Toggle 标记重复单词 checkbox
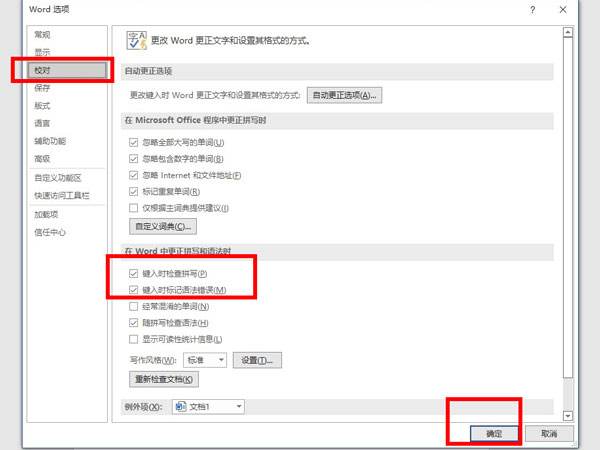 pyautogui.click(x=133, y=192)
